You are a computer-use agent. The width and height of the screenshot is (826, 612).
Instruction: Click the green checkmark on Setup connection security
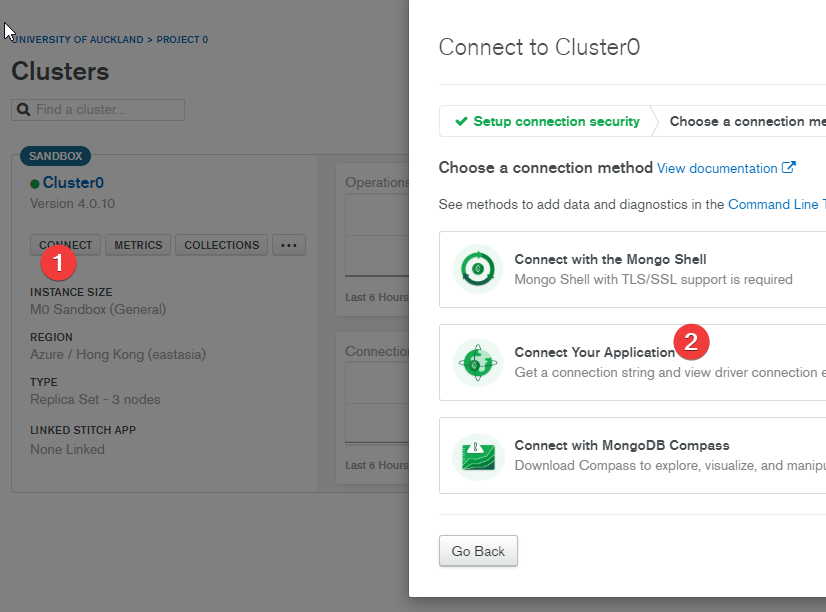coord(461,121)
